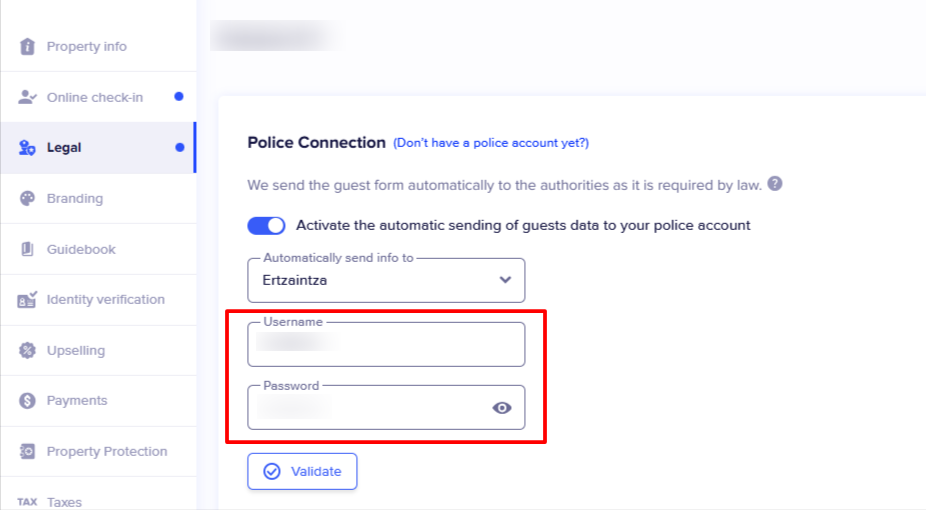Open the Legal section in sidebar
This screenshot has height=510, width=926.
click(x=64, y=147)
